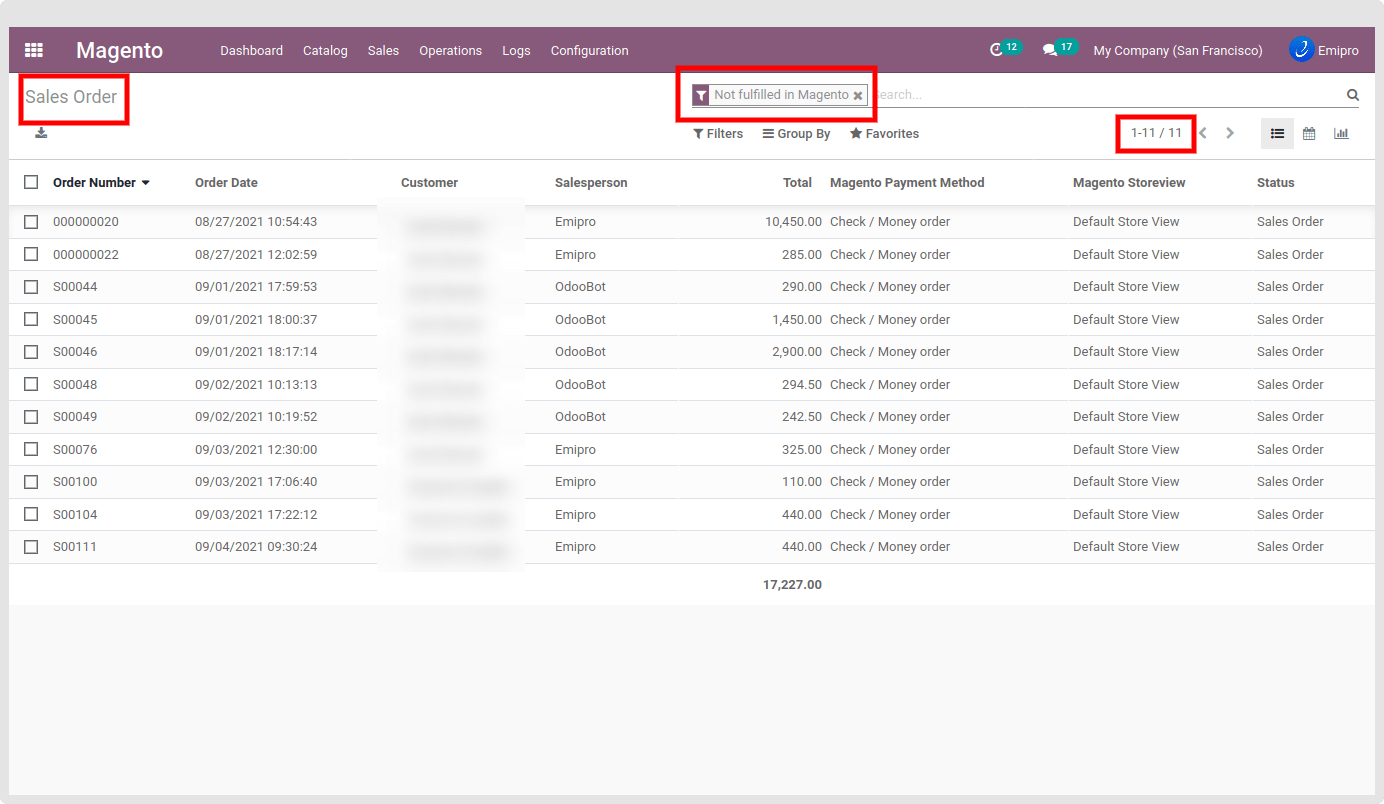The width and height of the screenshot is (1384, 804).
Task: Click the 1-11 / 11 pager counter
Action: tap(1156, 133)
